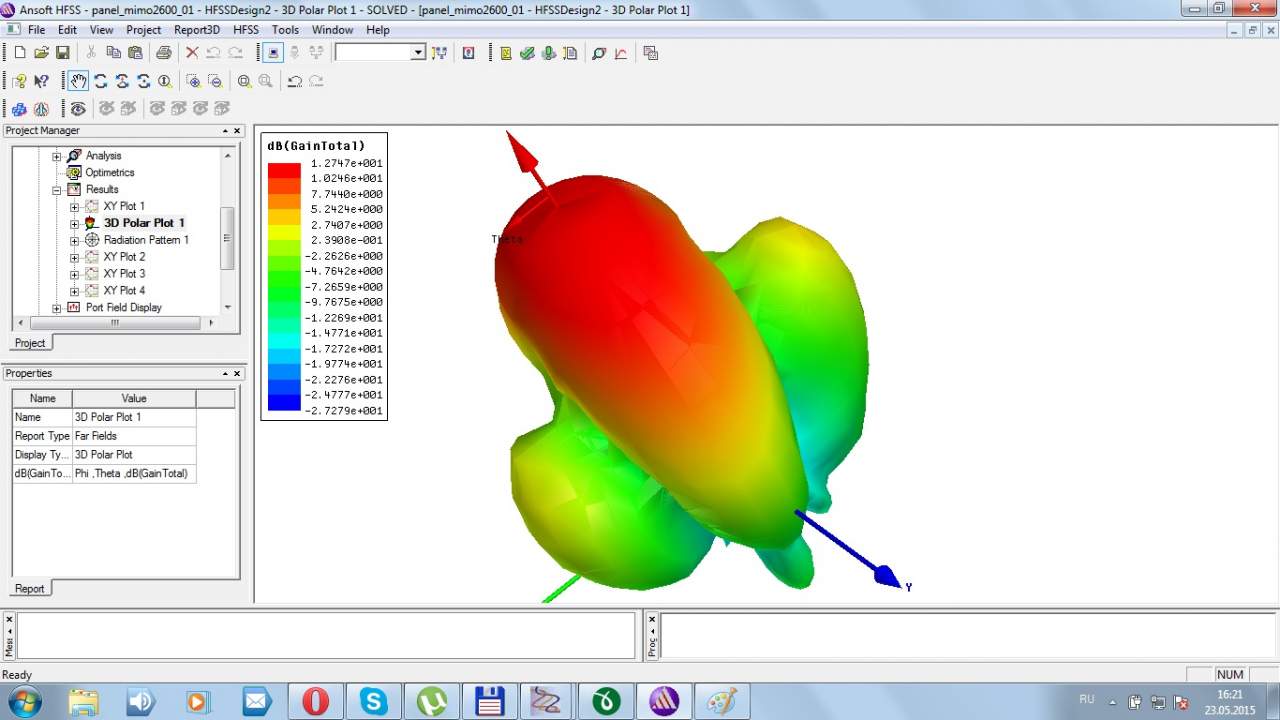Activate the What's This arrow-question help icon
The width and height of the screenshot is (1280, 720).
pyautogui.click(x=41, y=81)
